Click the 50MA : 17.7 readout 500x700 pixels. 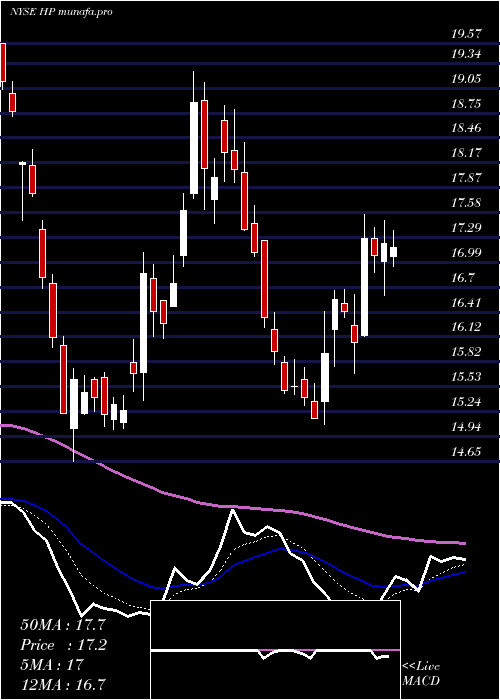(x=63, y=625)
